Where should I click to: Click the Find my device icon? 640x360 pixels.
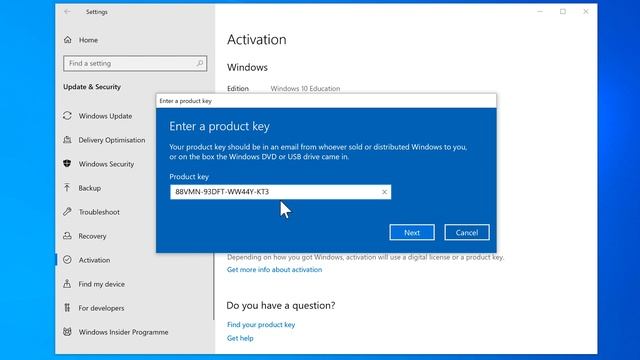(x=67, y=284)
